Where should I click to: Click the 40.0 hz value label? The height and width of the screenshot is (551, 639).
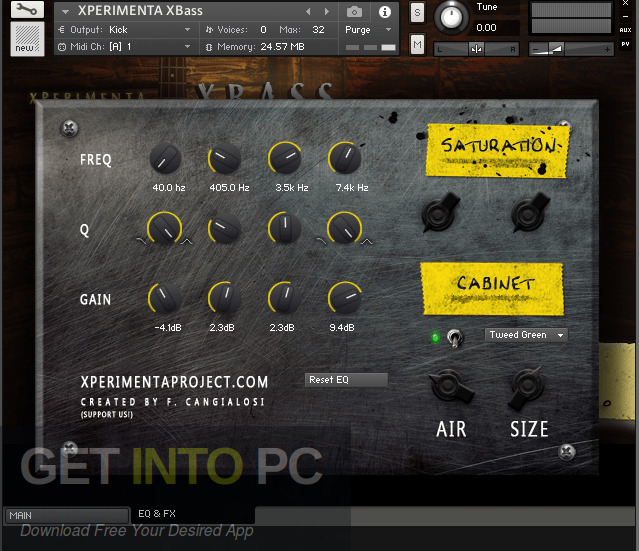pos(169,188)
